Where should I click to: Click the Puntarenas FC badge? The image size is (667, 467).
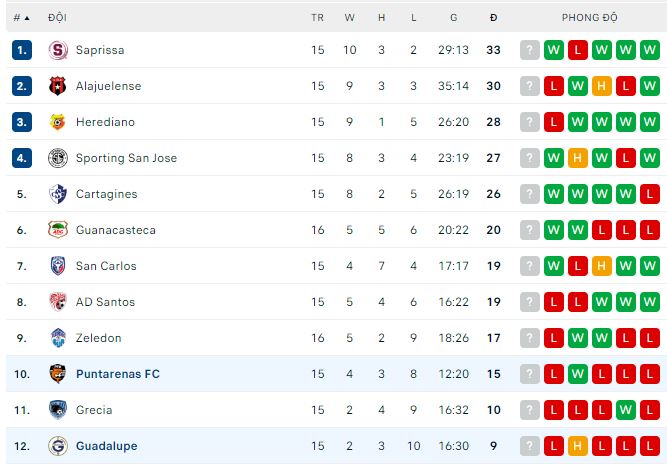[58, 374]
